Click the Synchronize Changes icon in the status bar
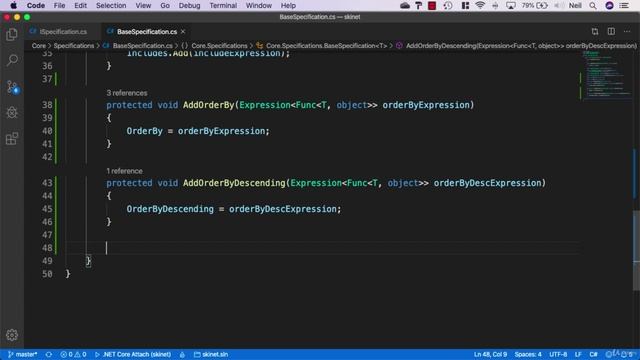Image resolution: width=640 pixels, height=360 pixels. tap(49, 354)
